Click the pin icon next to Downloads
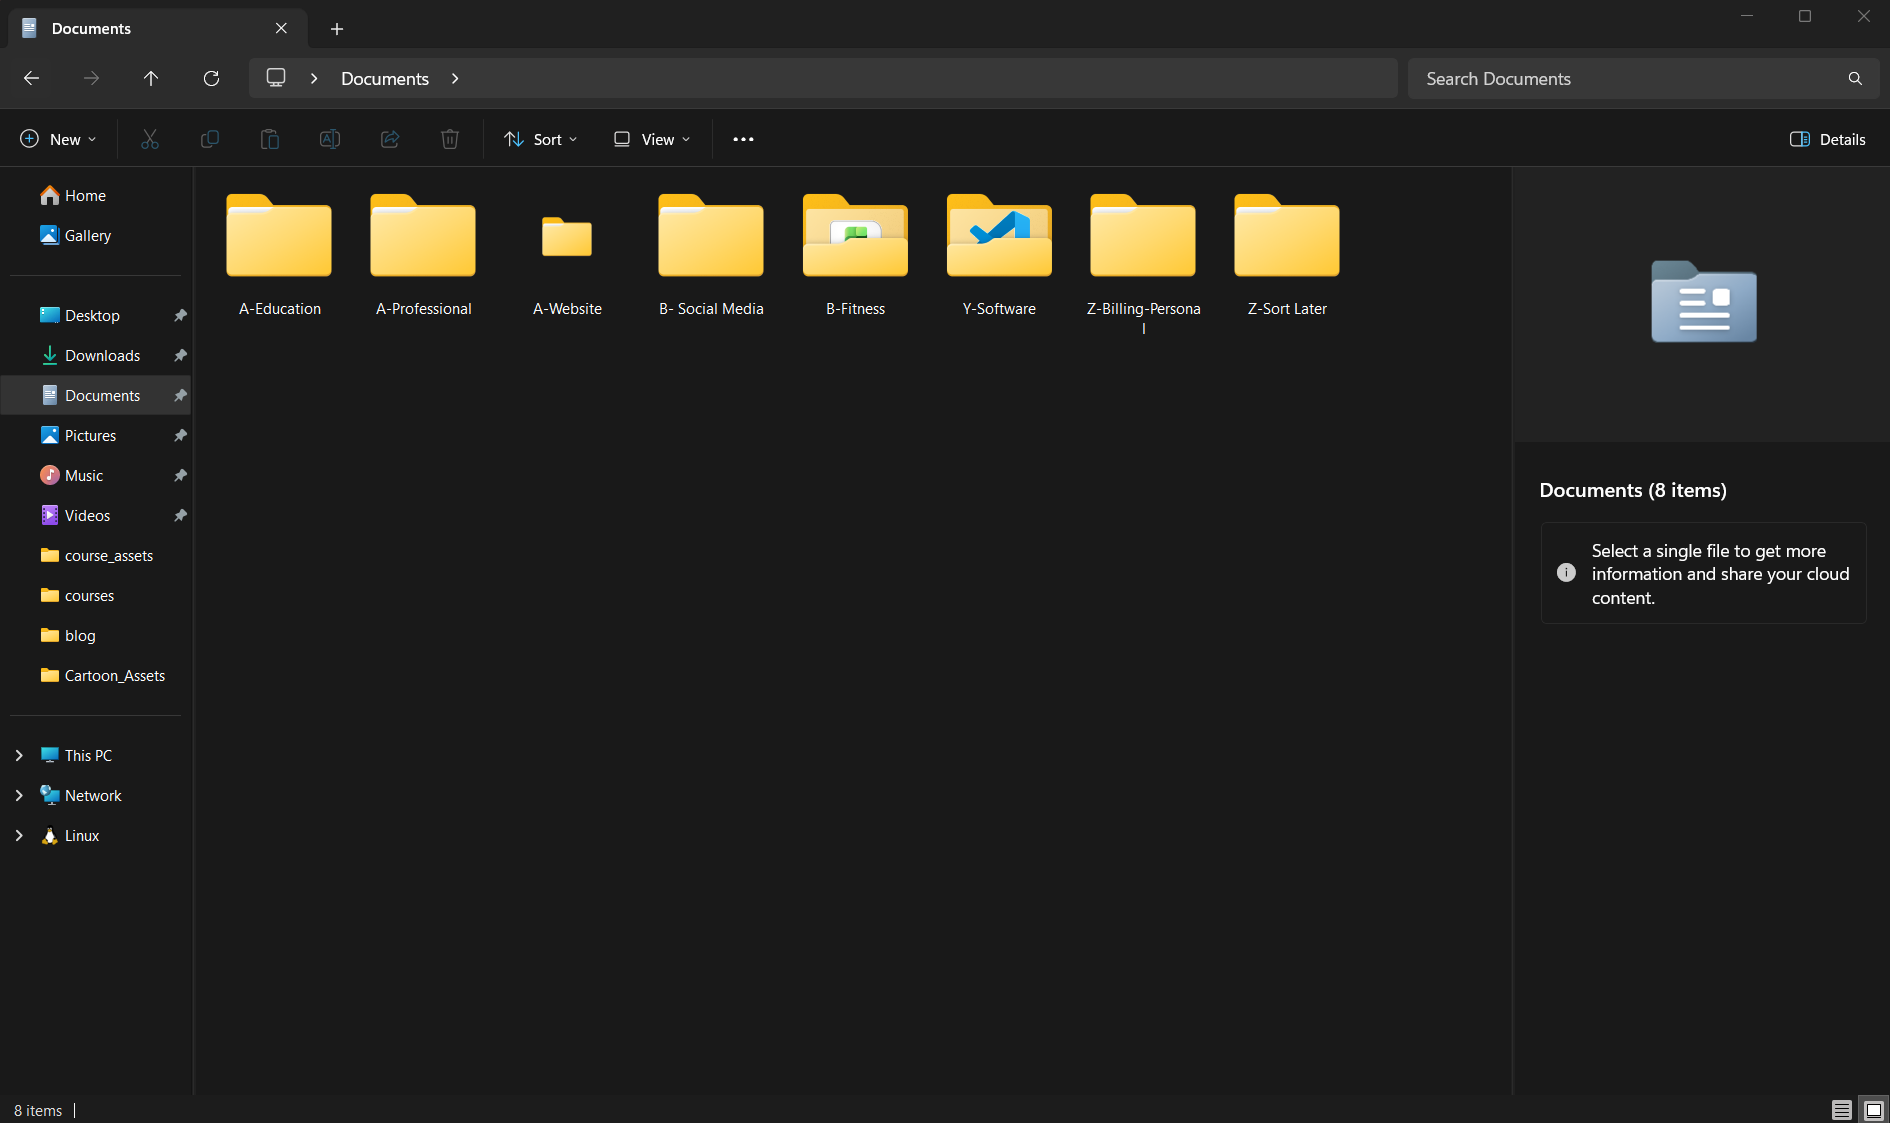The width and height of the screenshot is (1890, 1123). [x=180, y=355]
